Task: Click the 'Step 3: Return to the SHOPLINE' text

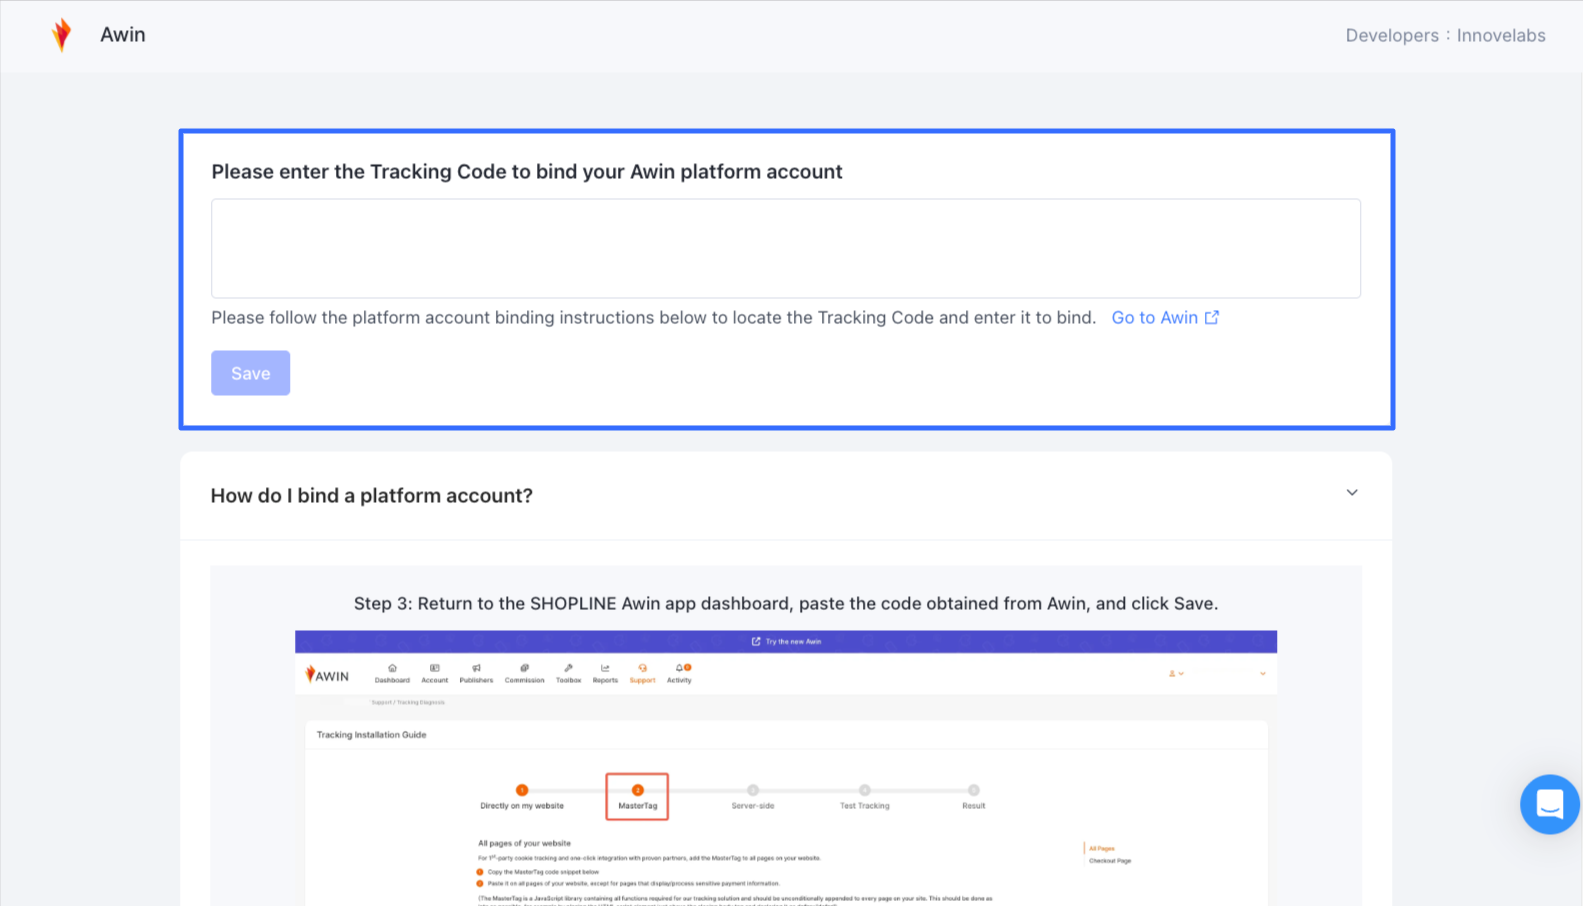Action: click(x=786, y=604)
